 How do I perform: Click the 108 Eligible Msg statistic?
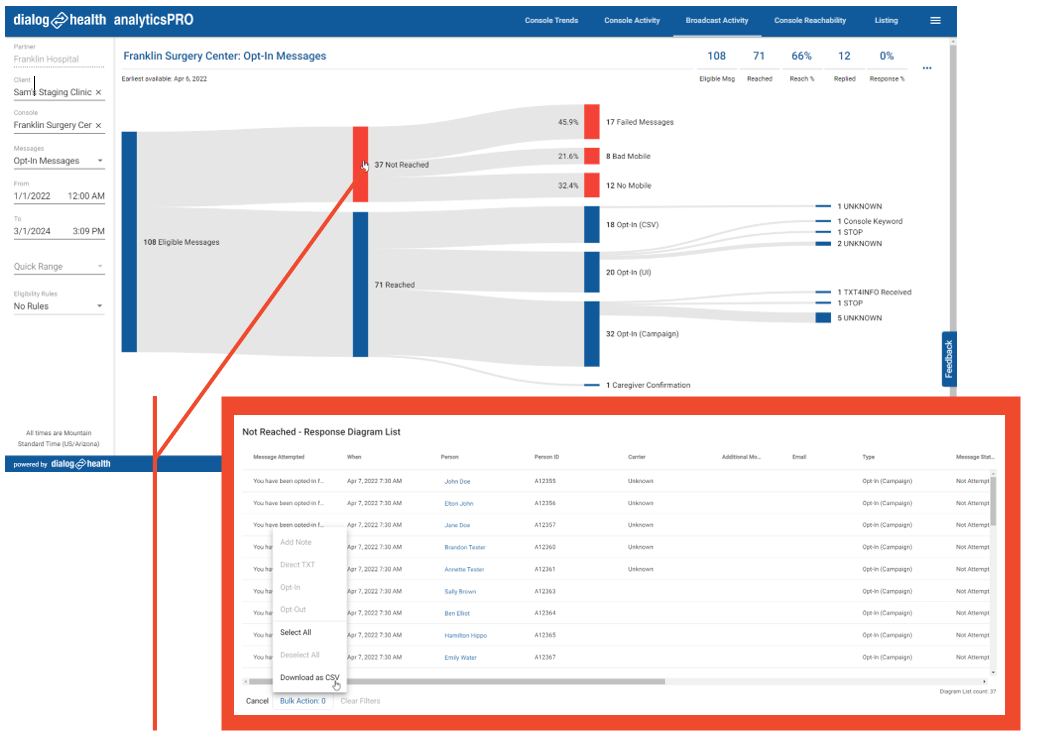coord(717,64)
